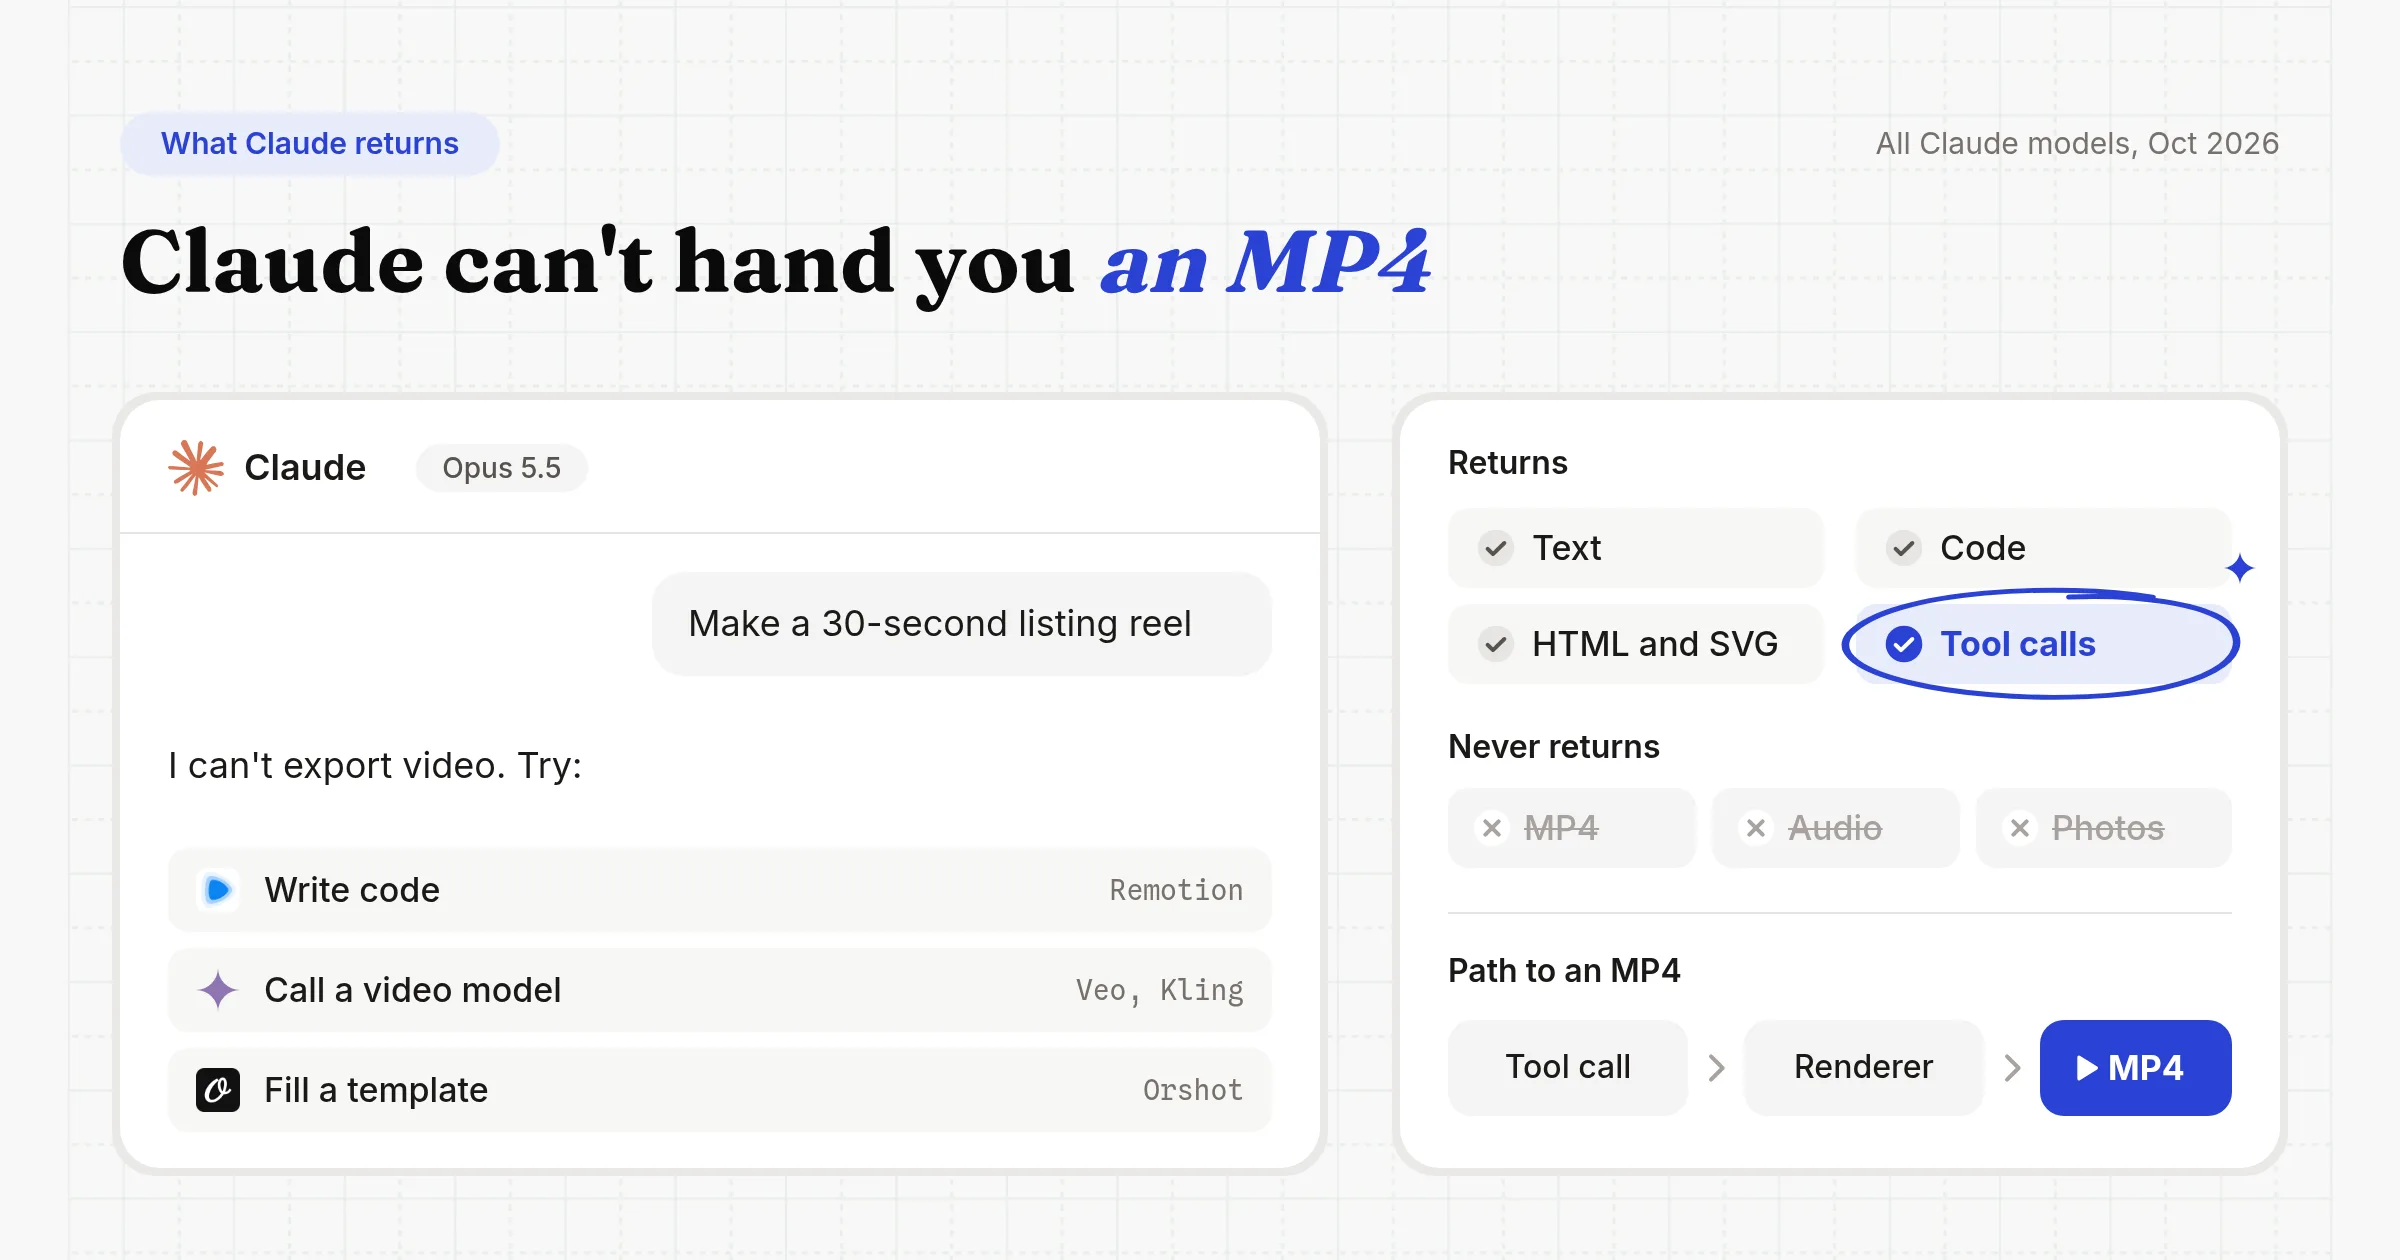Click the chevron after Renderer

(x=2013, y=1068)
